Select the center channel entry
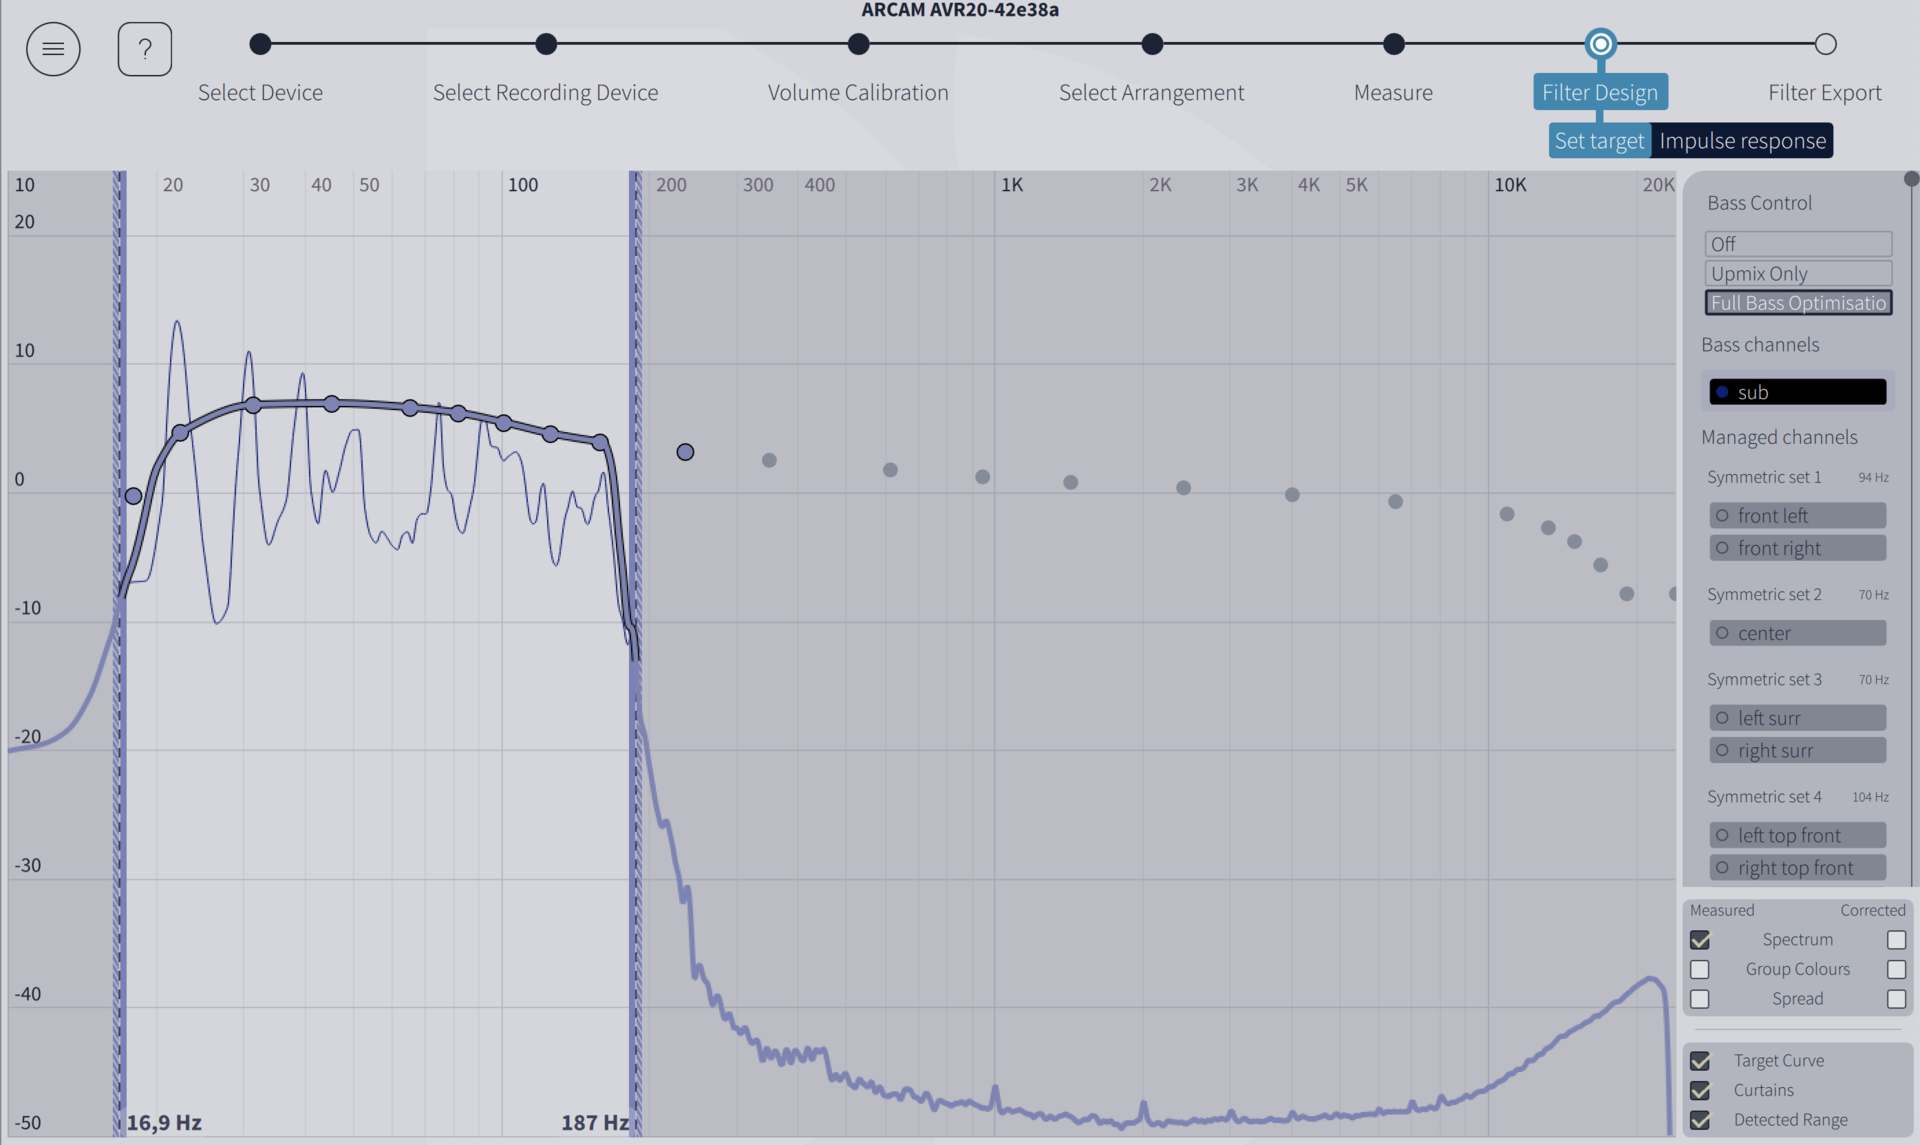Screen dimensions: 1920x1145 [1797, 633]
